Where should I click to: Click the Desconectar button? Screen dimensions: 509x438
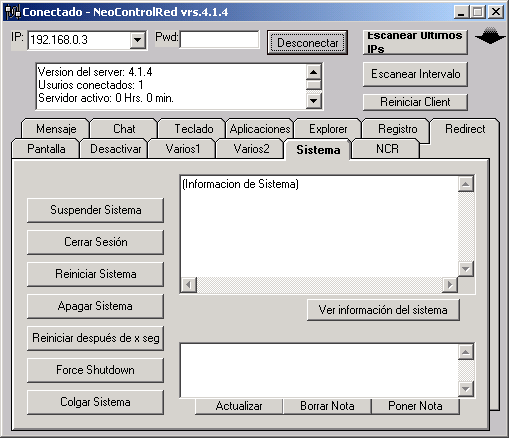click(307, 42)
